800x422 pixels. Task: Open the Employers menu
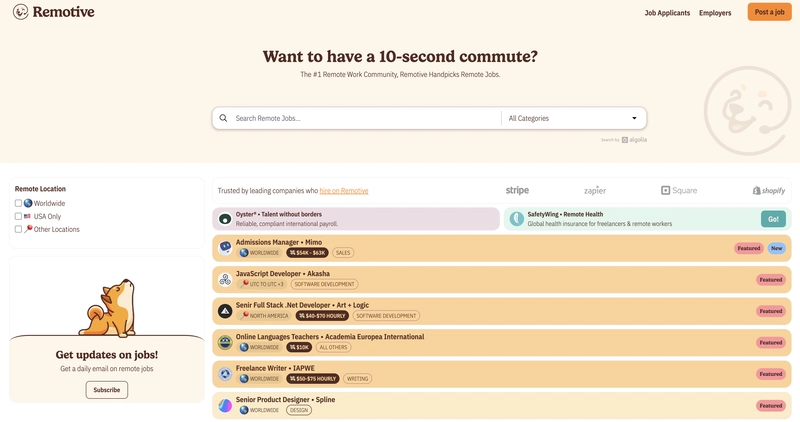point(715,13)
